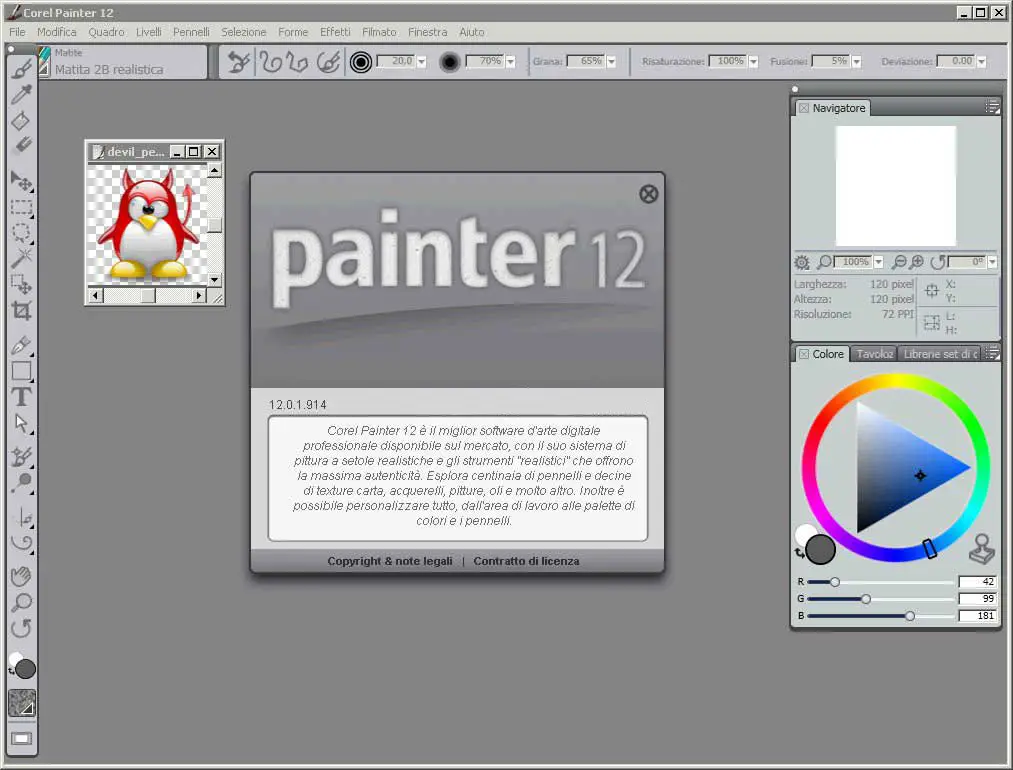Viewport: 1013px width, 770px height.
Task: Select the Pen tool
Action: click(21, 346)
